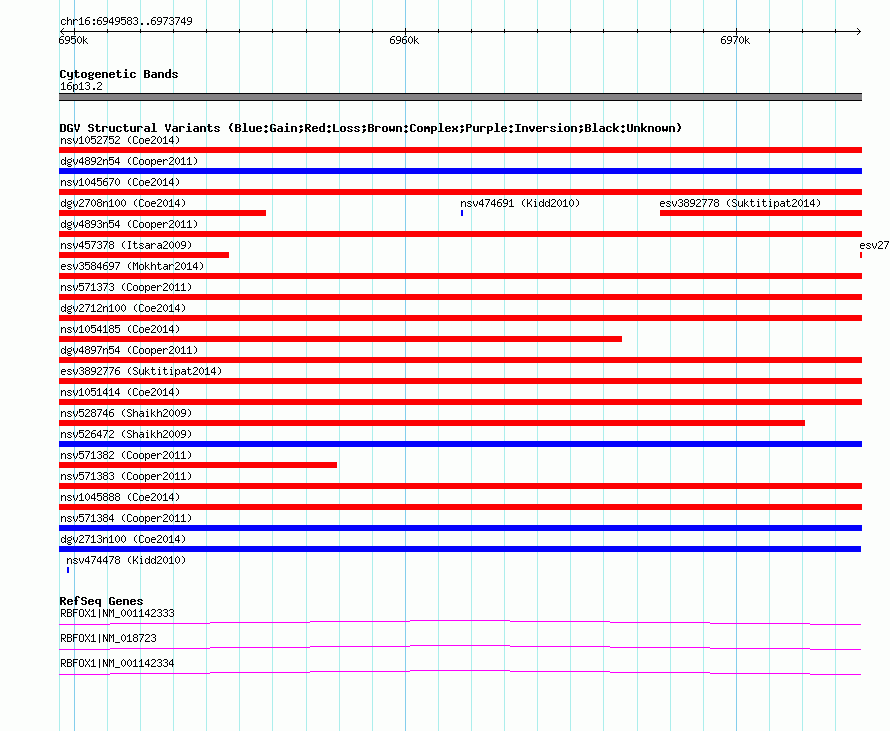Click the nsv1045670 (Coe2014) label
Screen dimensions: 890x731
120,182
